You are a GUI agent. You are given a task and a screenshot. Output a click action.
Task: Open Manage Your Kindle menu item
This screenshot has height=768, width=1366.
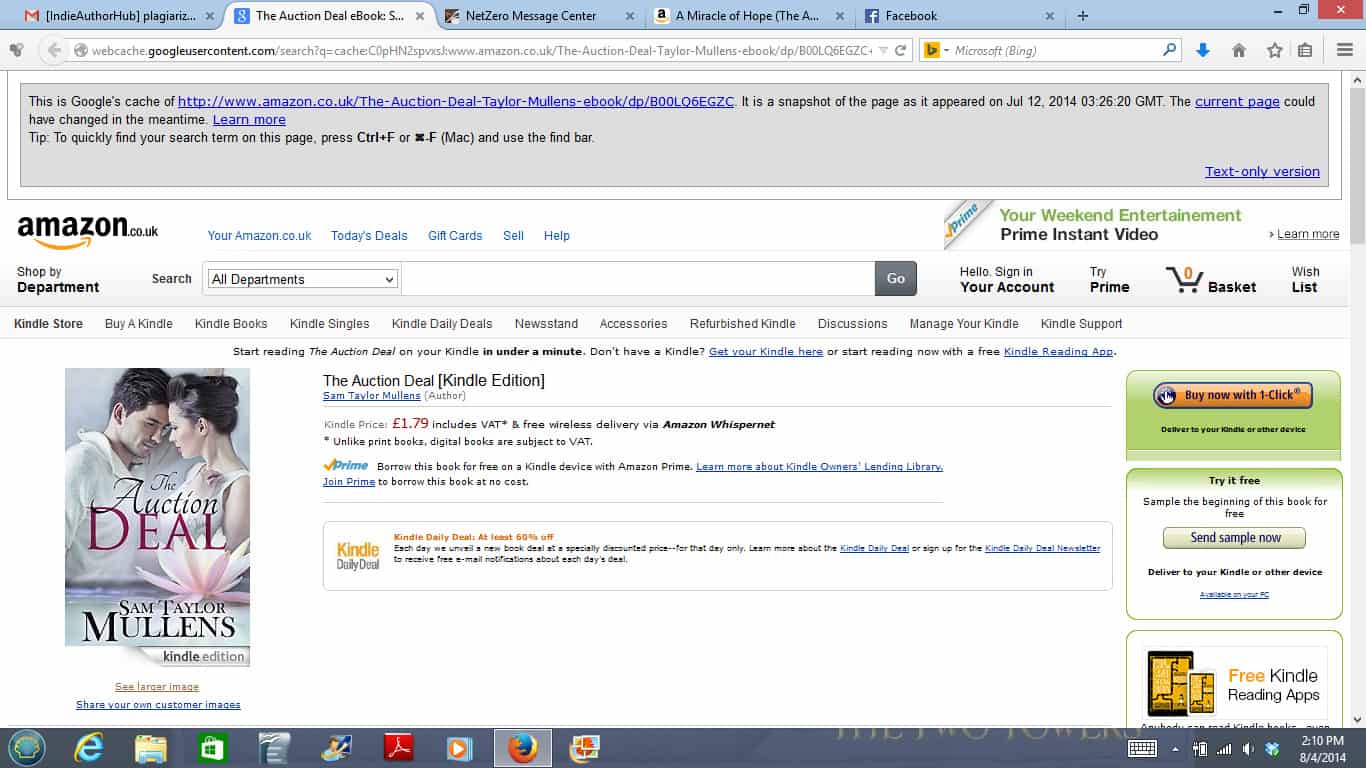coord(964,323)
